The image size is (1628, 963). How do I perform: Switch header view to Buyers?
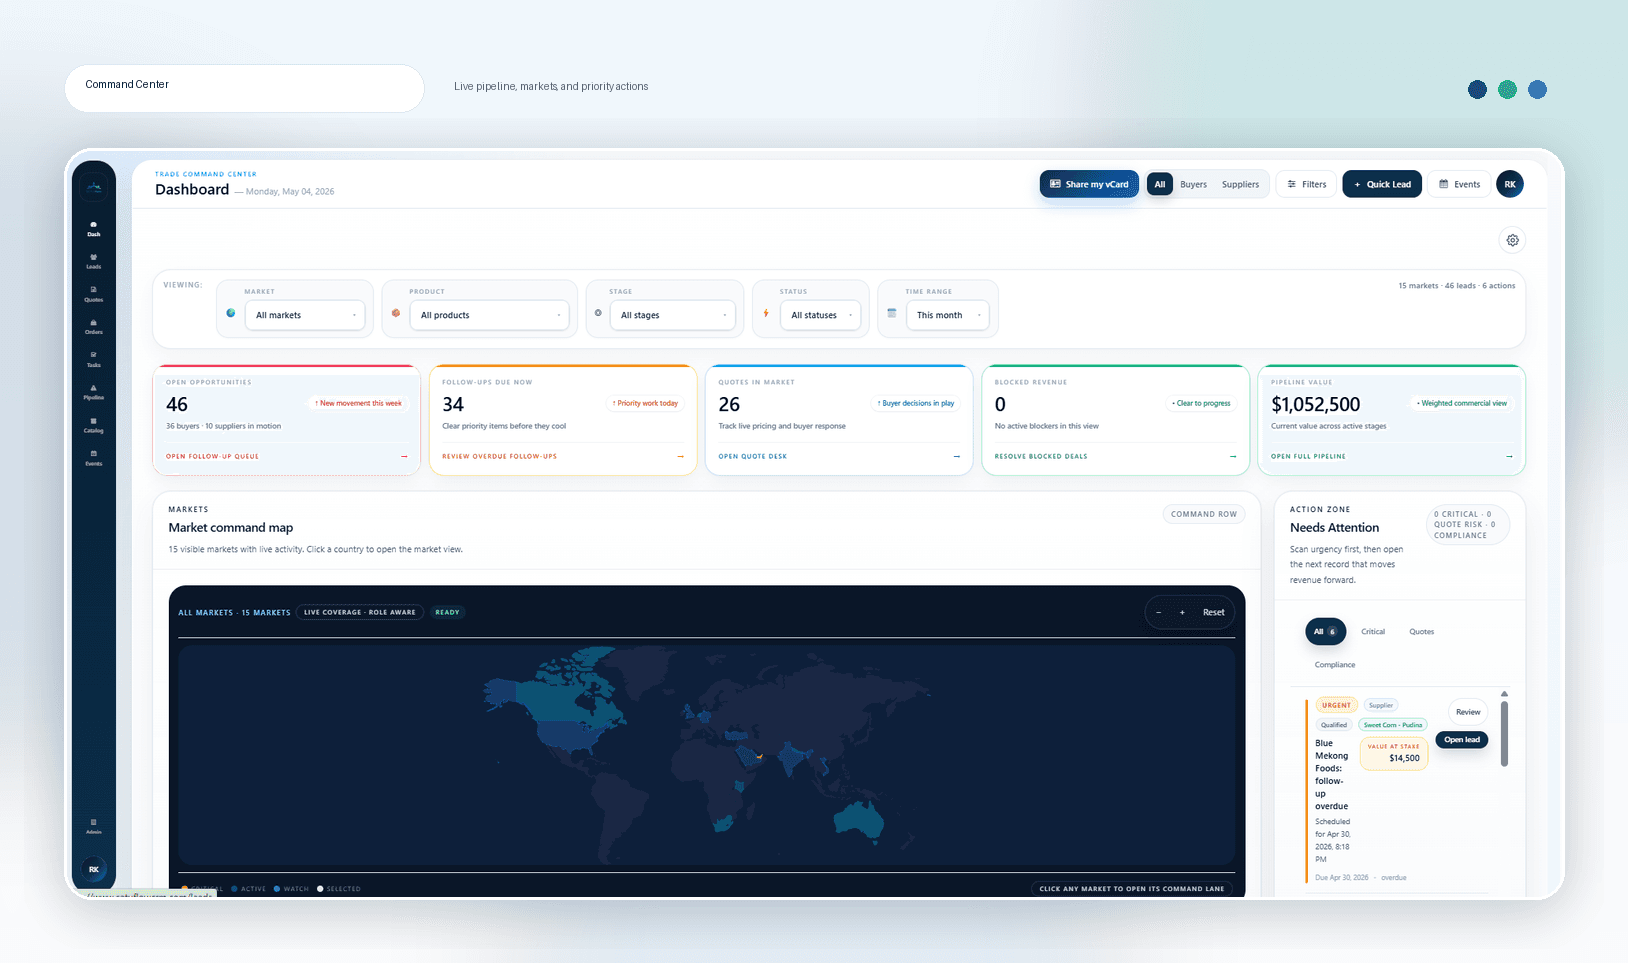1193,184
